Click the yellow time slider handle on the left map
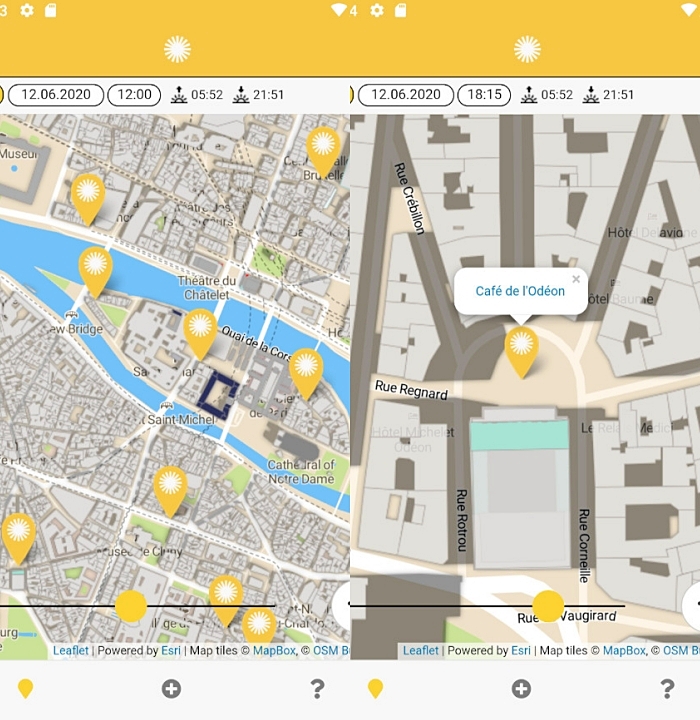Screen dimensions: 700x720 tap(131, 606)
